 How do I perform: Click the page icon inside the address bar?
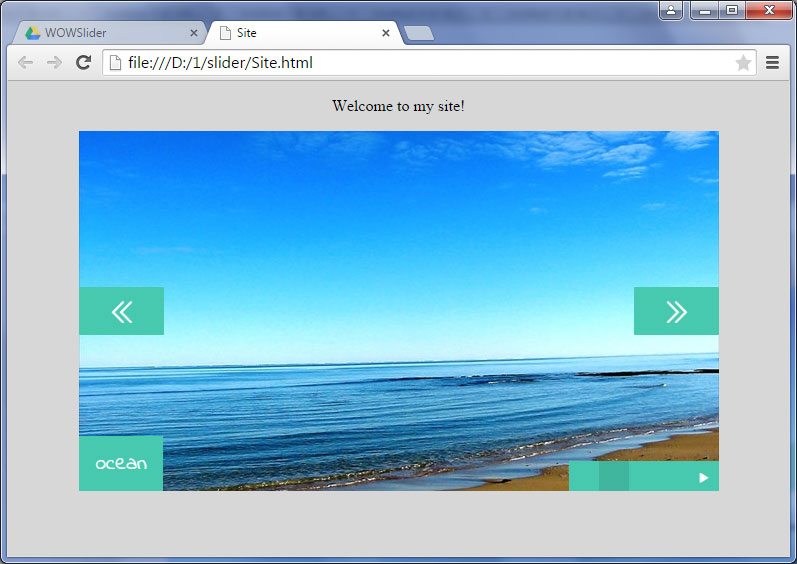(116, 62)
